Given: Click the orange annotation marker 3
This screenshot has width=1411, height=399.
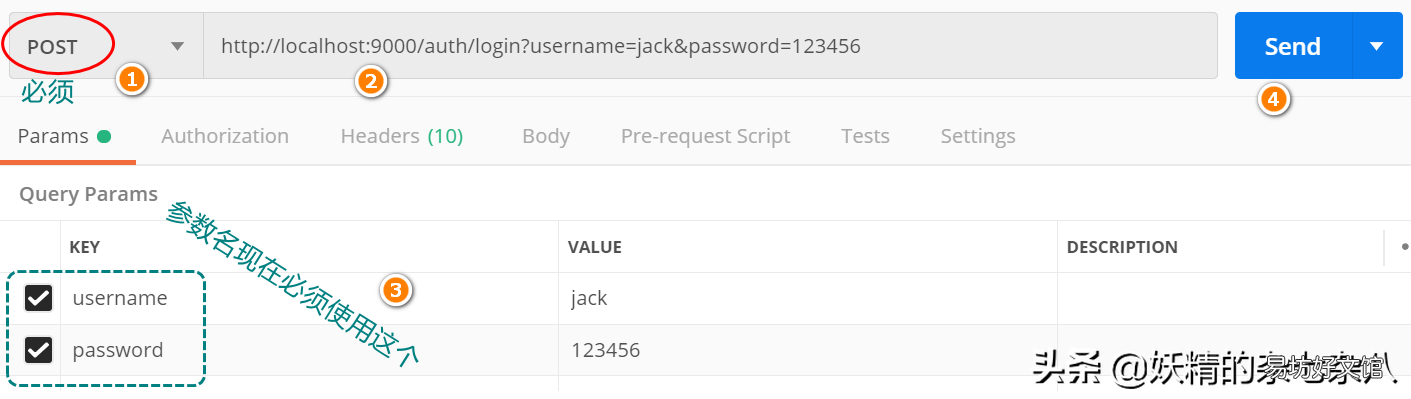Looking at the screenshot, I should [396, 291].
